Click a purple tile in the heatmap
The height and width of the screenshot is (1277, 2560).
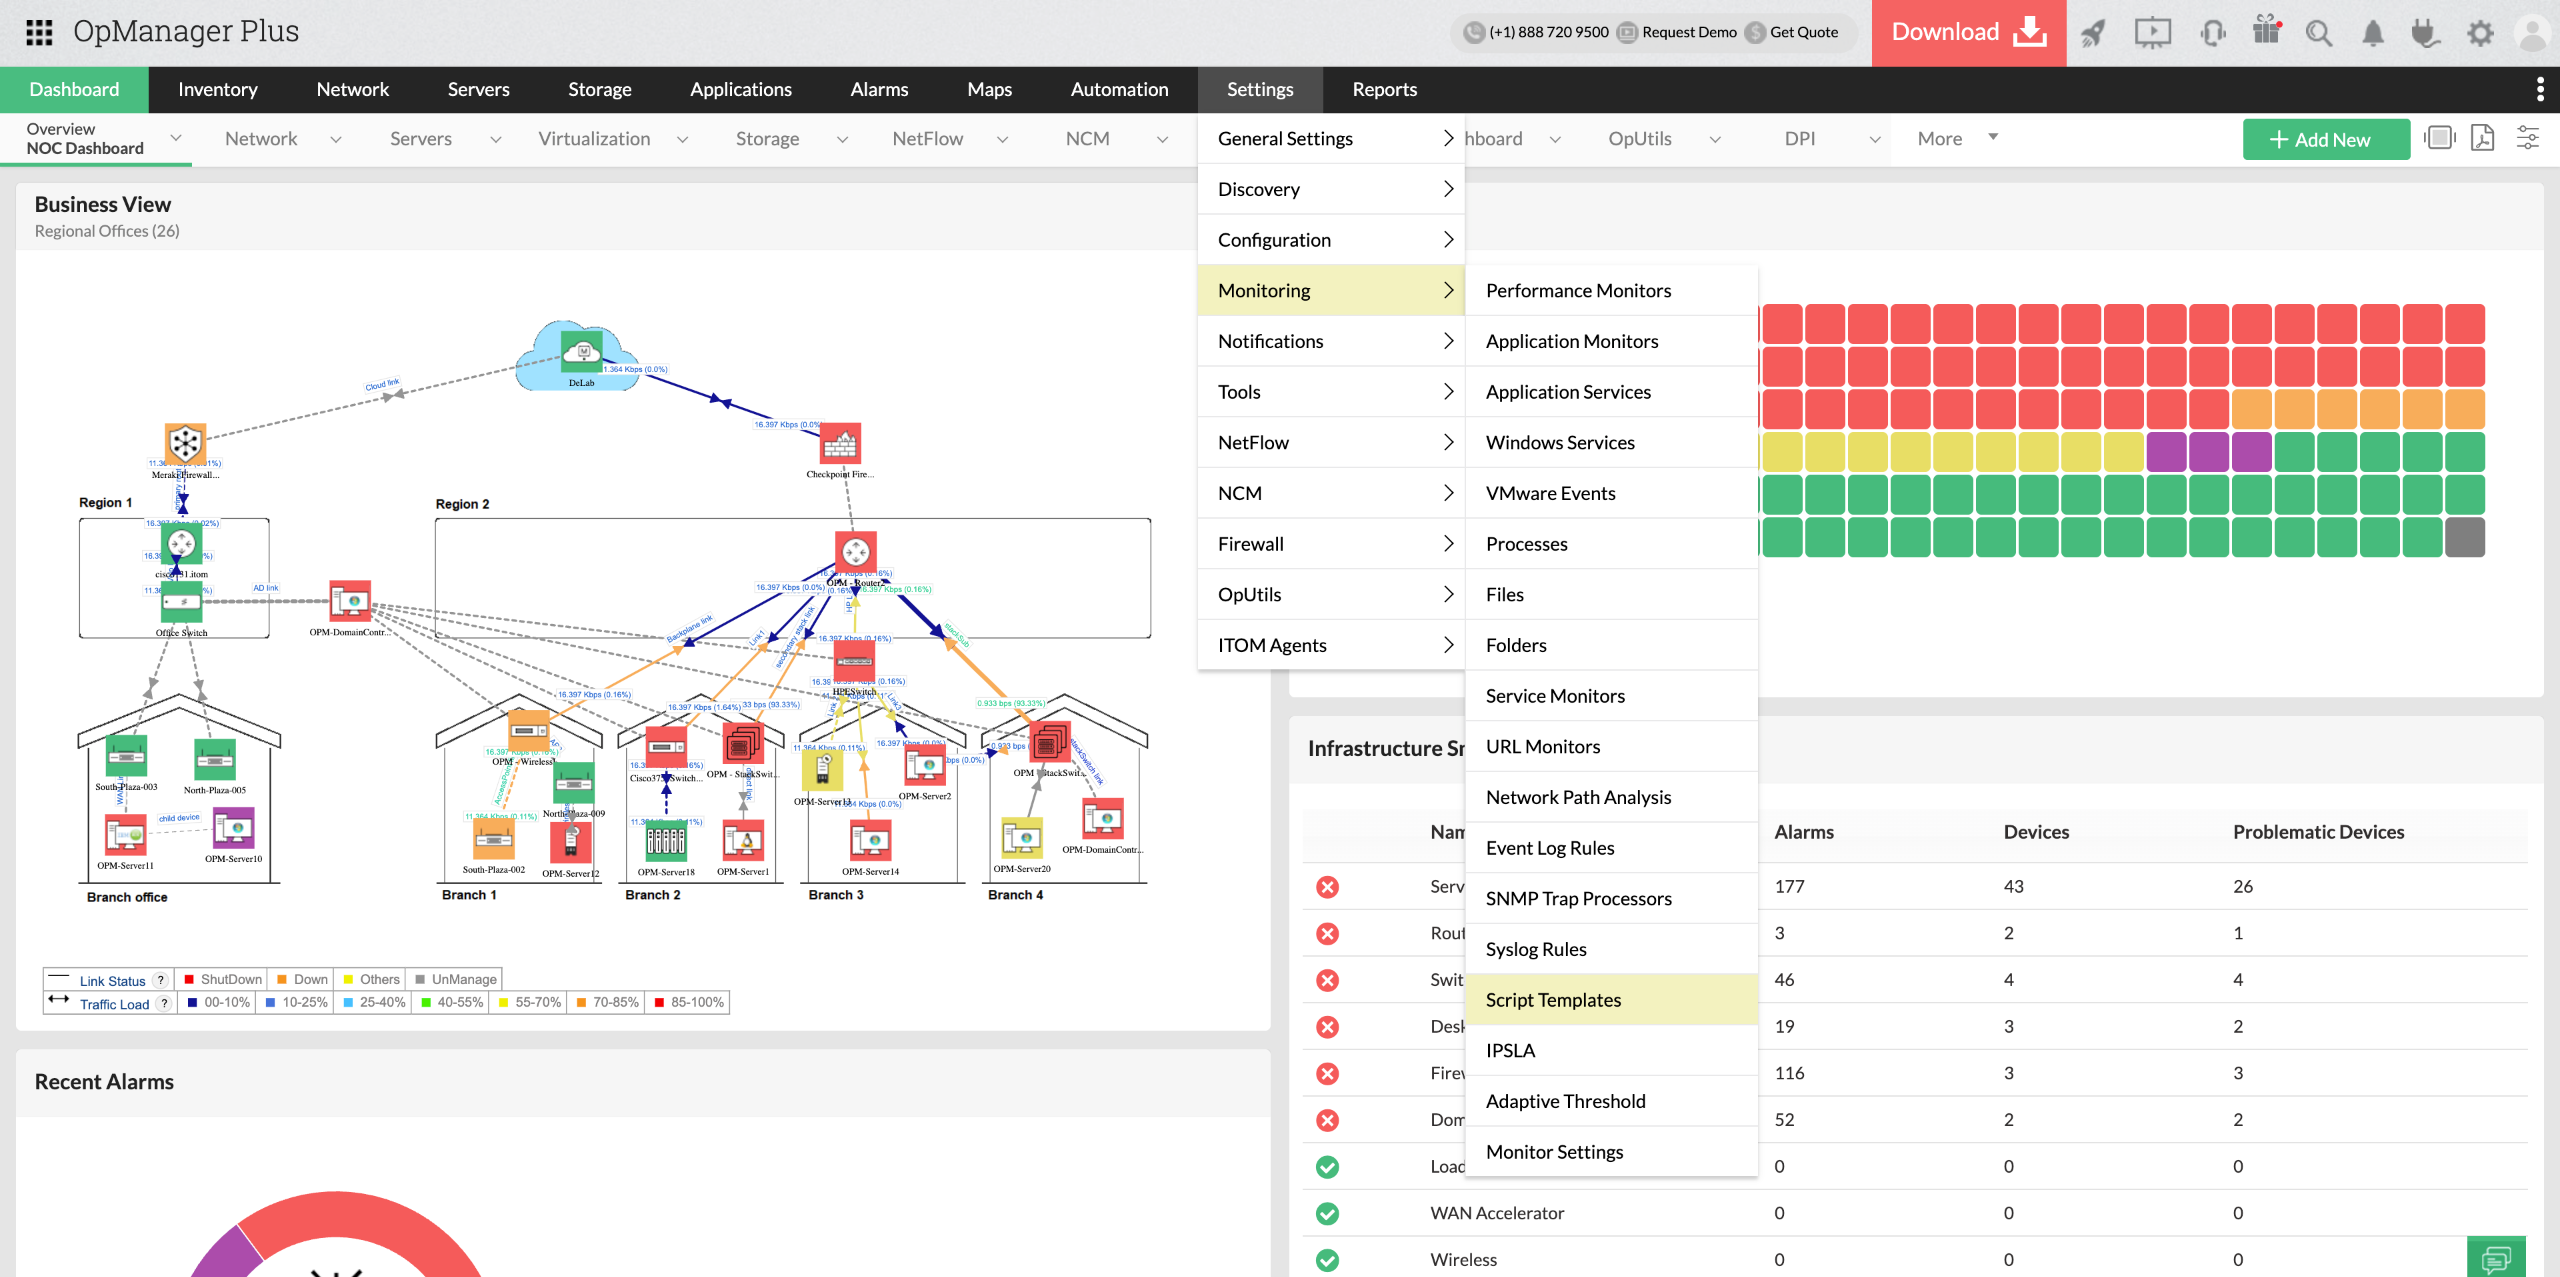tap(2209, 452)
